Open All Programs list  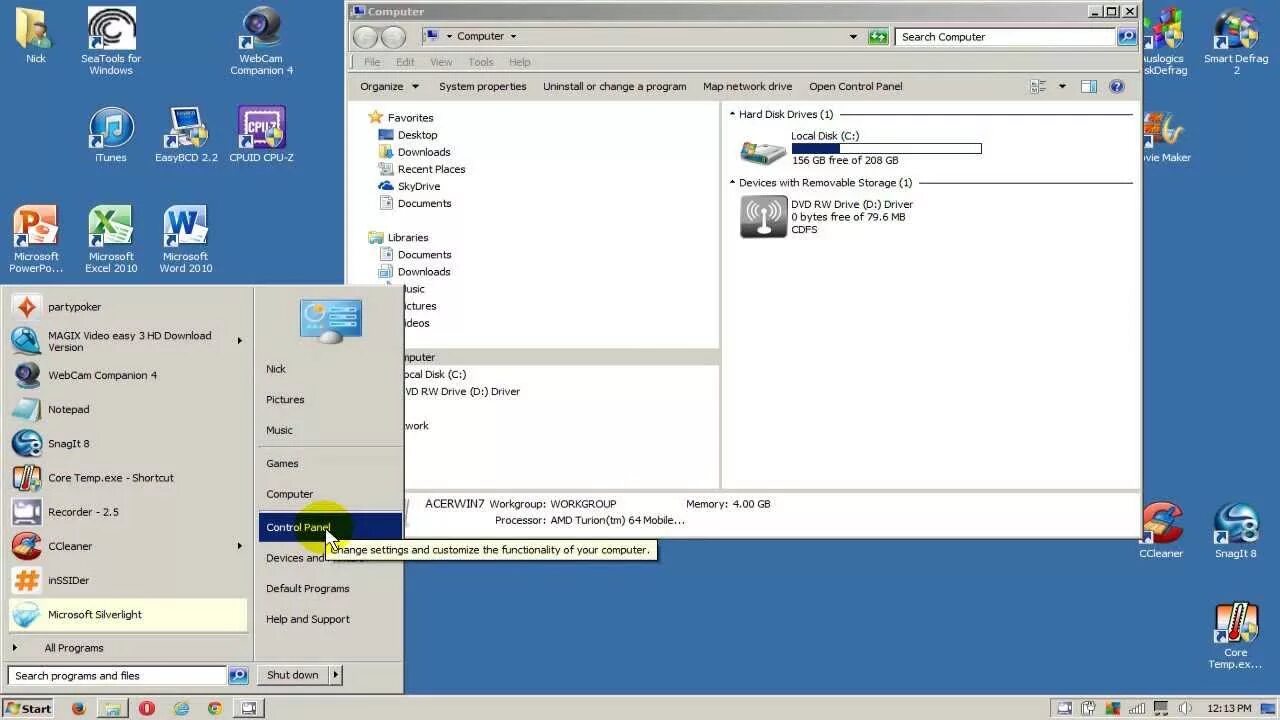click(x=74, y=648)
